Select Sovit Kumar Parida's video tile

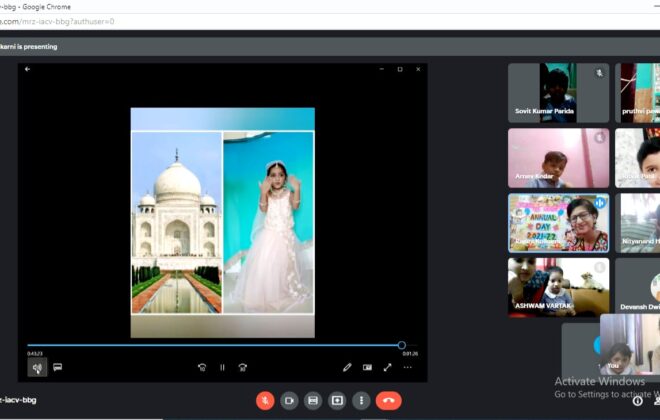(558, 93)
